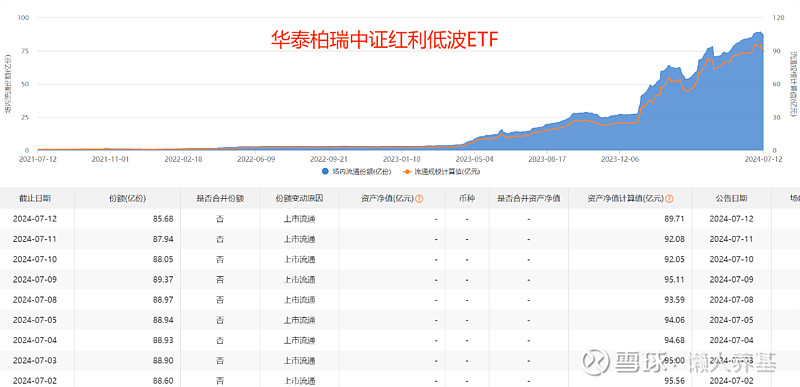Click the chart x-axis label 2022-06-09
The image size is (800, 387).
click(x=256, y=159)
